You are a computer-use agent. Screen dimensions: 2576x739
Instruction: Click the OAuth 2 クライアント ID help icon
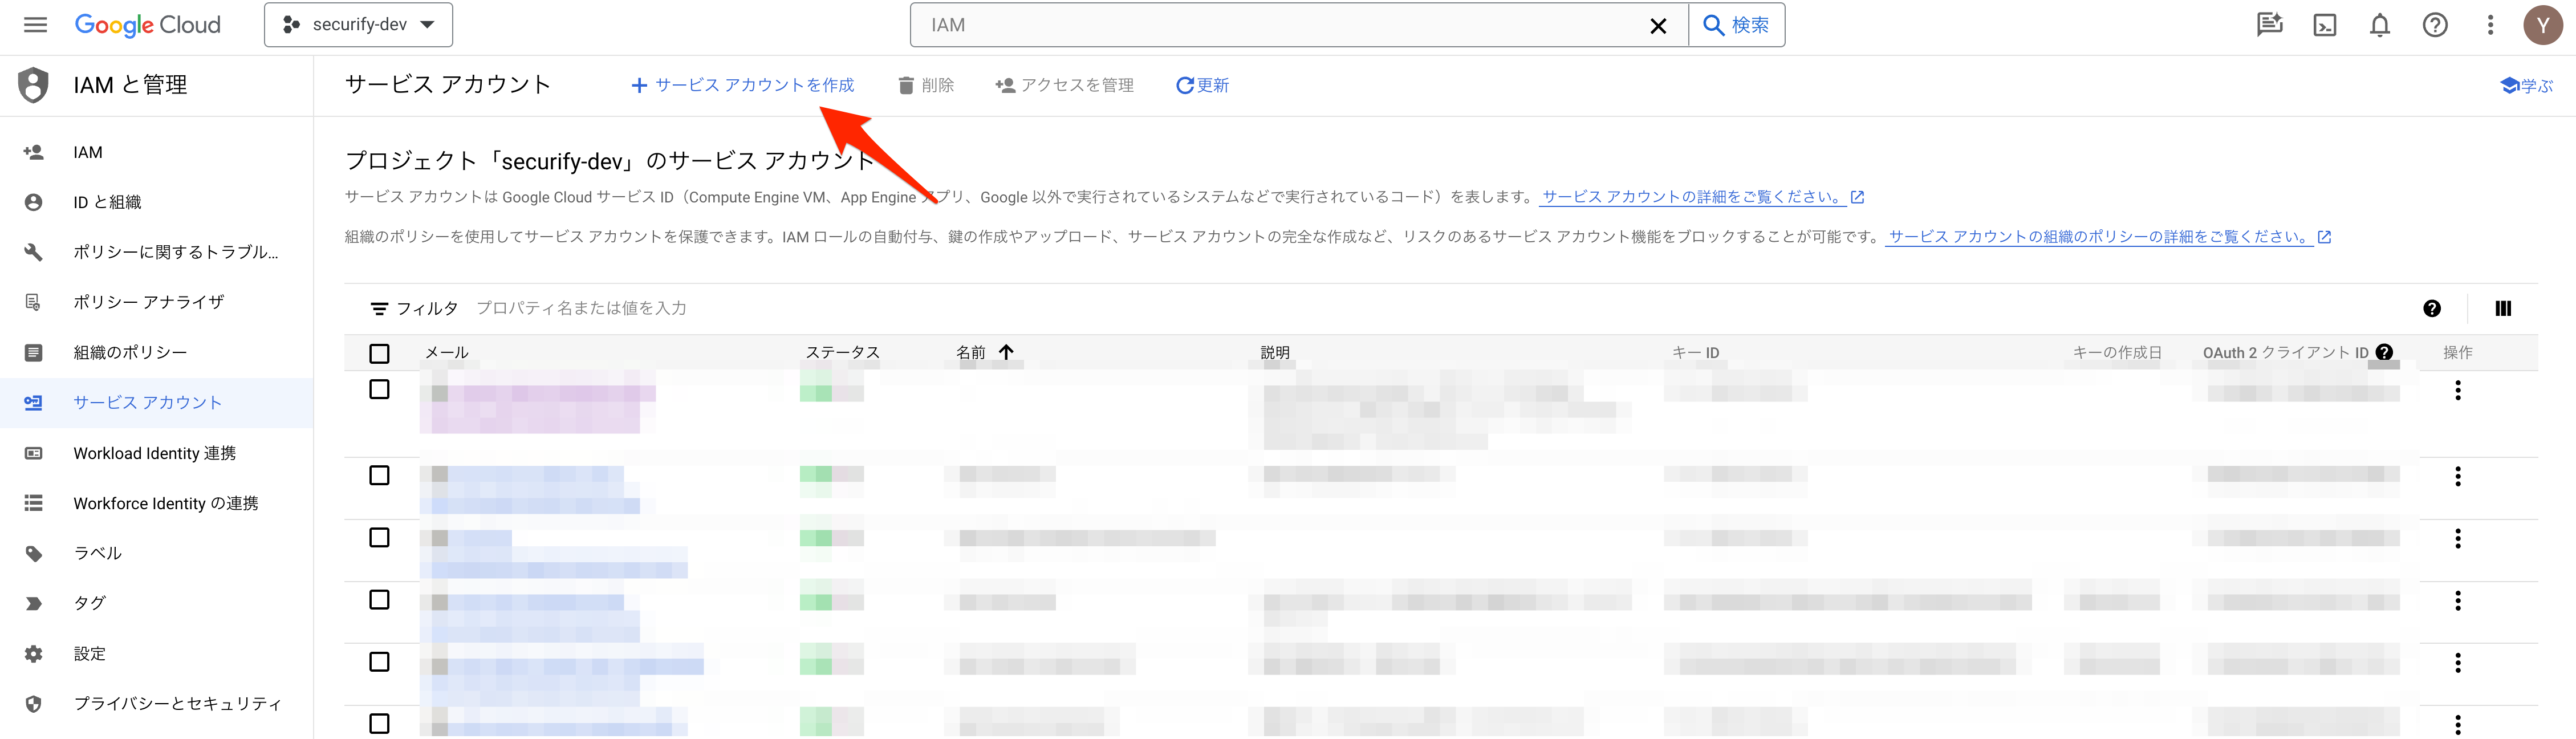pyautogui.click(x=2384, y=352)
